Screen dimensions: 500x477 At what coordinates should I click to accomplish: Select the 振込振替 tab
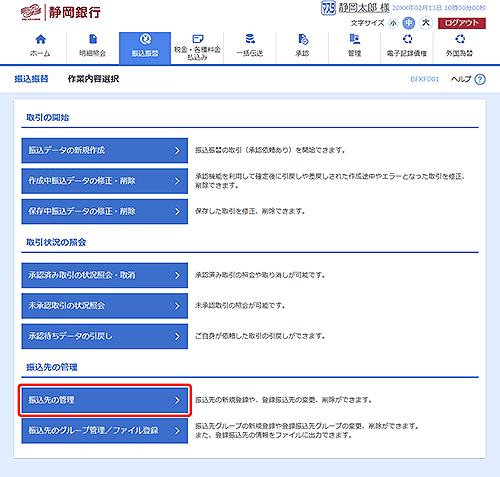pyautogui.click(x=145, y=48)
